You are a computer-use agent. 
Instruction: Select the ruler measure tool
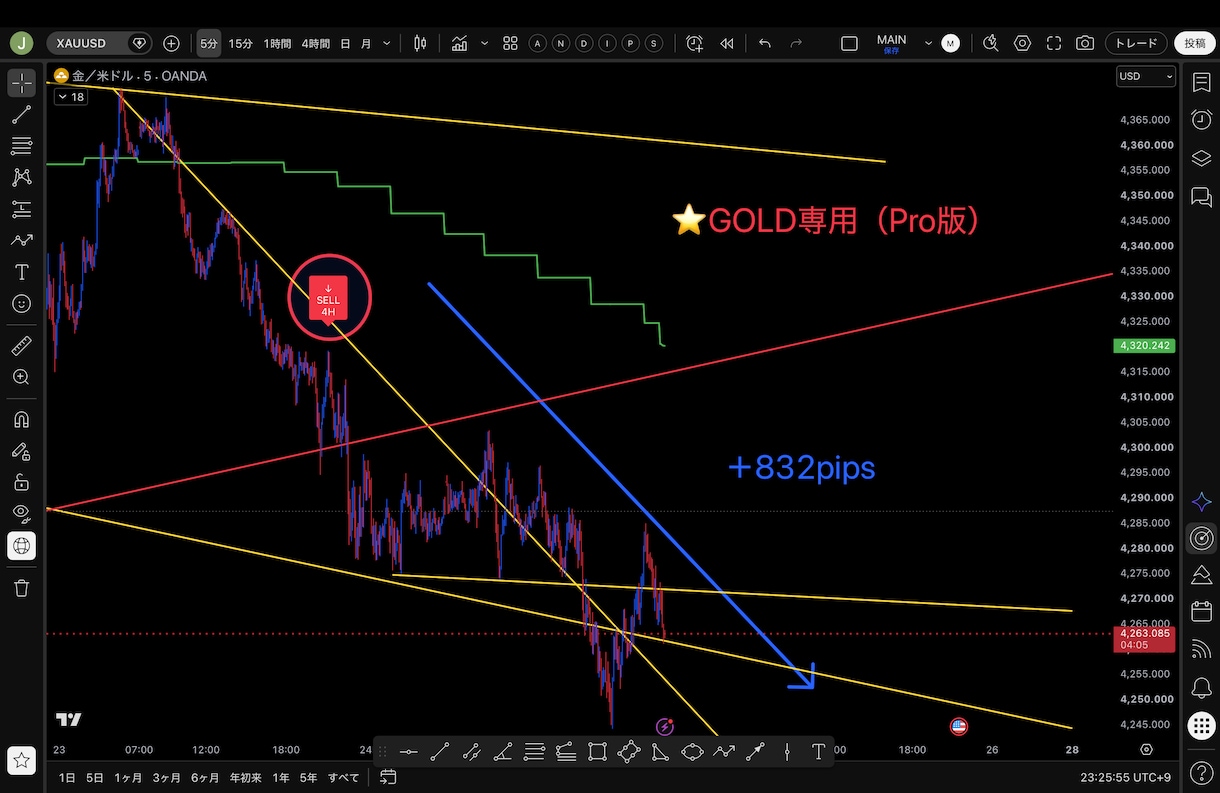[x=21, y=346]
